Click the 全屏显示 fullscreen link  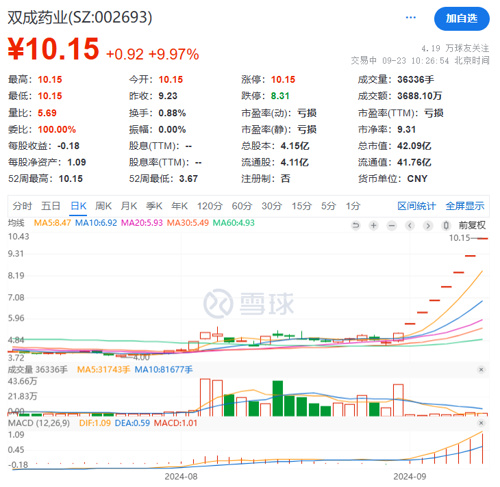pos(465,206)
